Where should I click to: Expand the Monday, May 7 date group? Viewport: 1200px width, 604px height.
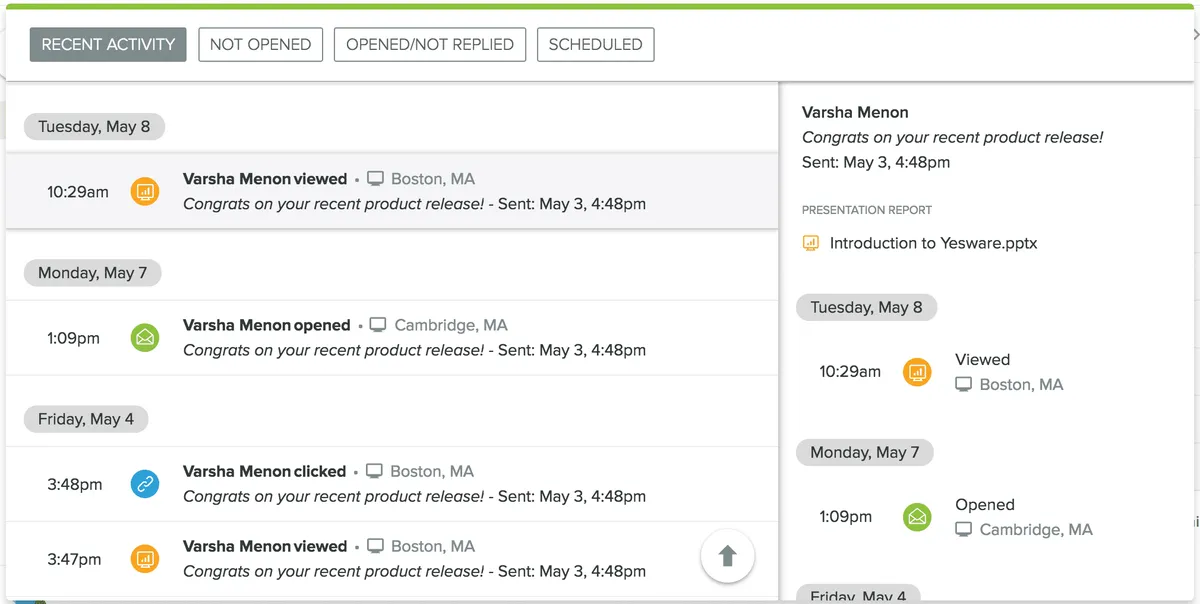pos(91,272)
